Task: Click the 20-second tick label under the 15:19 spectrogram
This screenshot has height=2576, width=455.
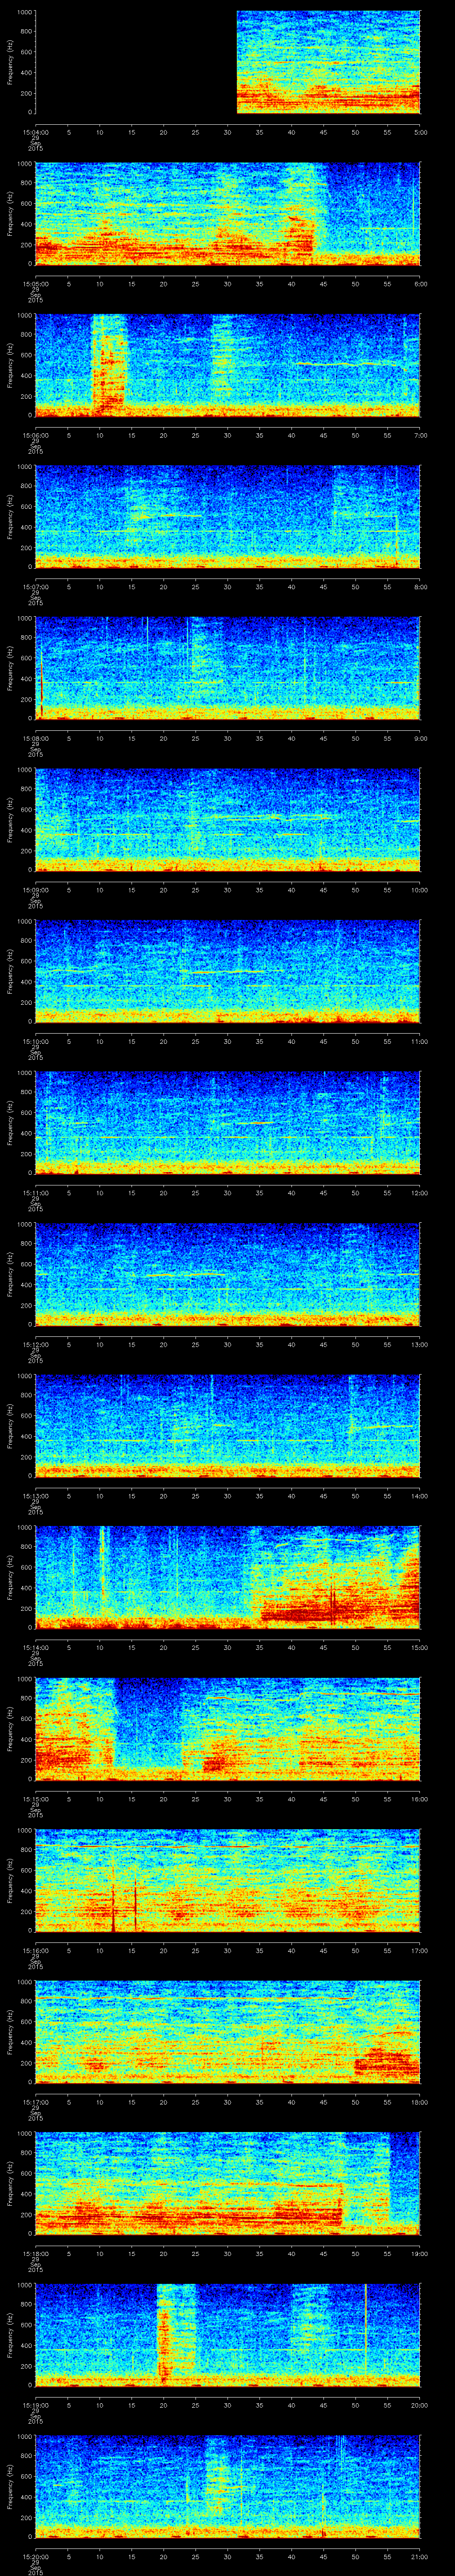Action: click(164, 2405)
